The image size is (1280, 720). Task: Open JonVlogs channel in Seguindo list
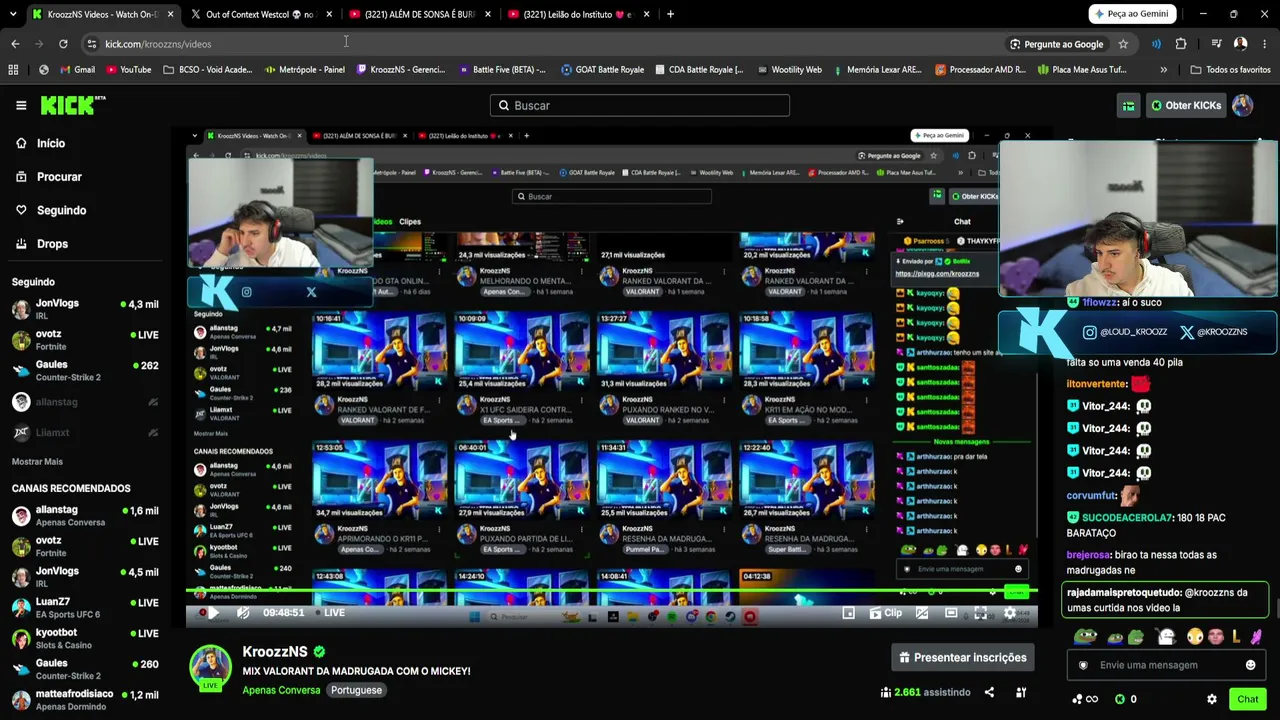85,309
